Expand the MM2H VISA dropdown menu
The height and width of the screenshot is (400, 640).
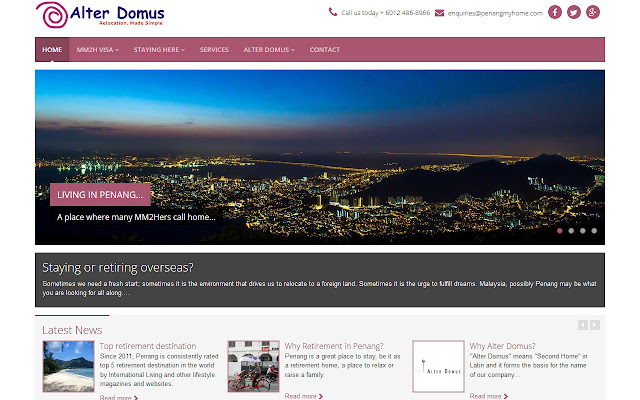[98, 50]
